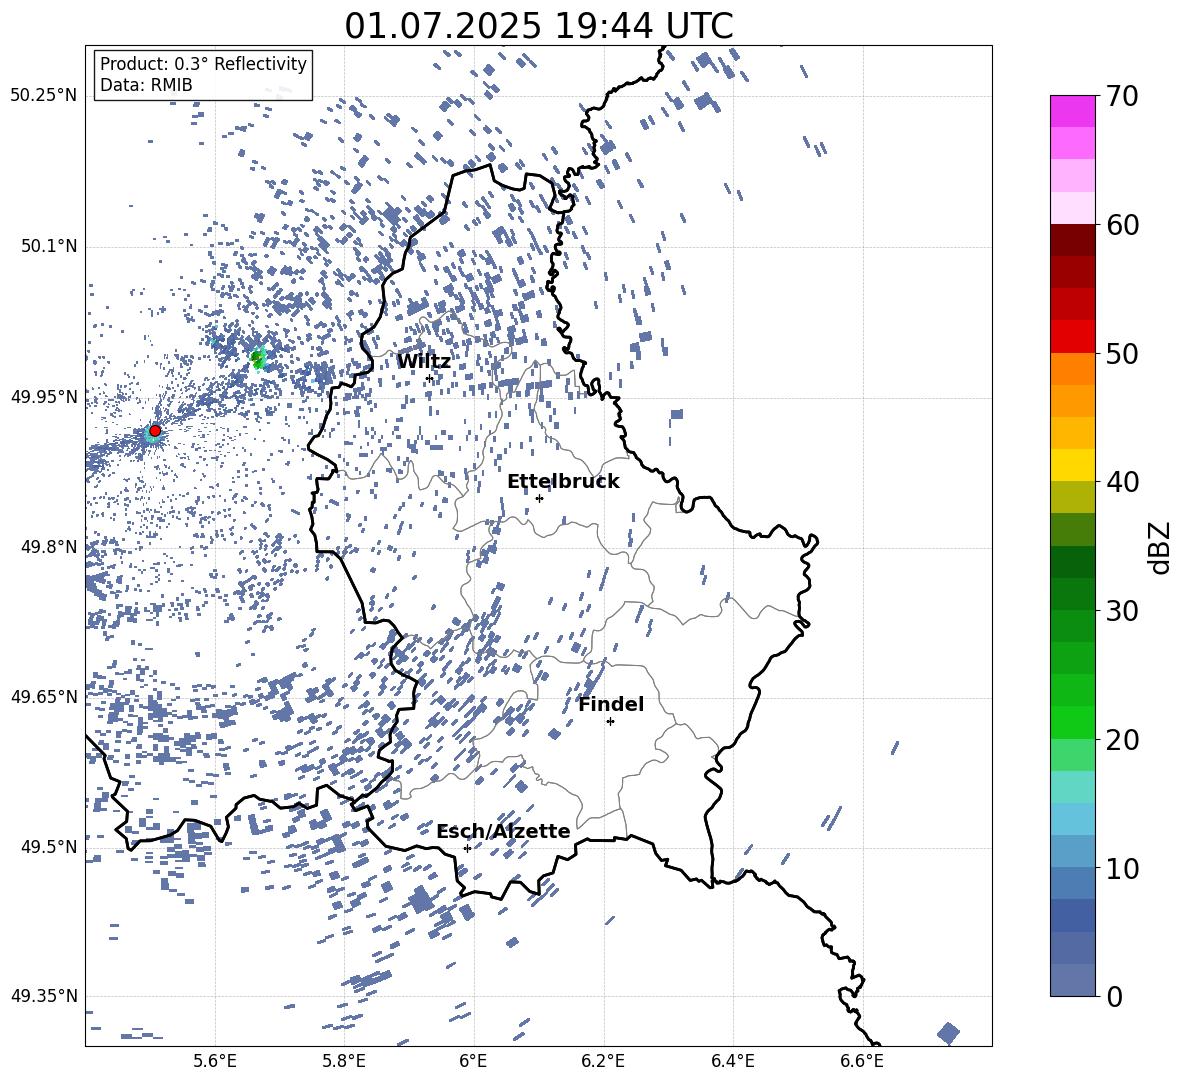The height and width of the screenshot is (1081, 1184).
Task: Click the diamond-shaped echo at bottom right corner
Action: pyautogui.click(x=948, y=1033)
